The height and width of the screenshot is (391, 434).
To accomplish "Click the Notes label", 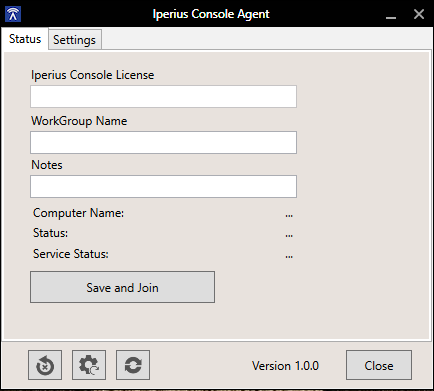I will (47, 165).
